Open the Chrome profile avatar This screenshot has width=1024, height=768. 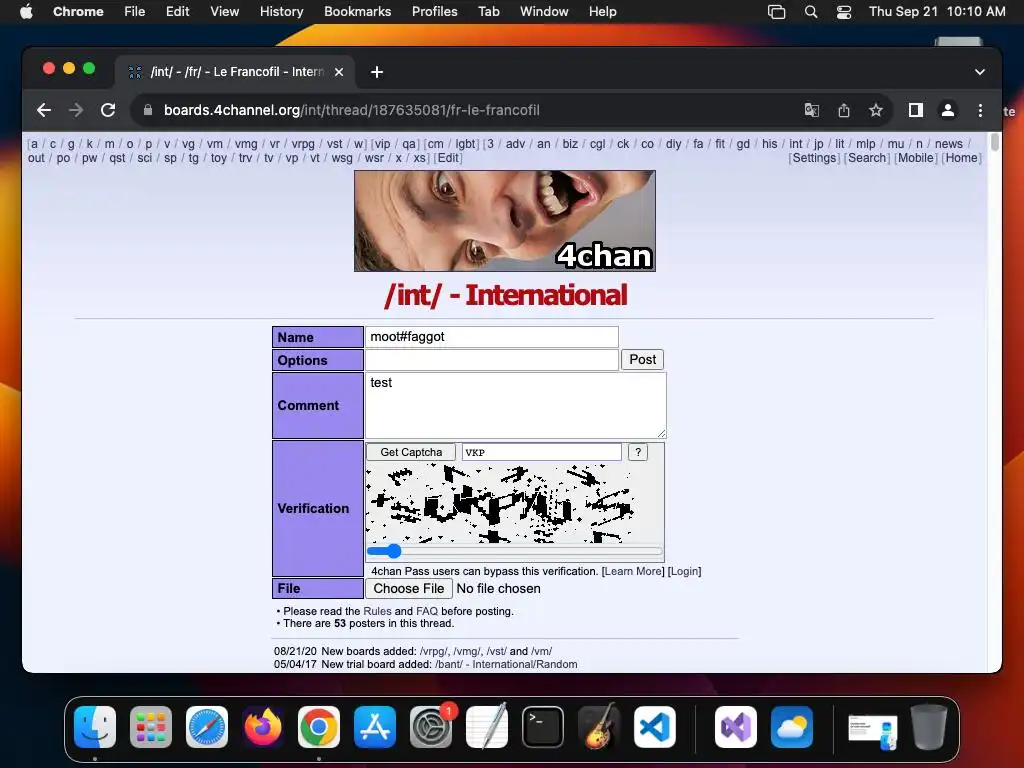pos(948,110)
